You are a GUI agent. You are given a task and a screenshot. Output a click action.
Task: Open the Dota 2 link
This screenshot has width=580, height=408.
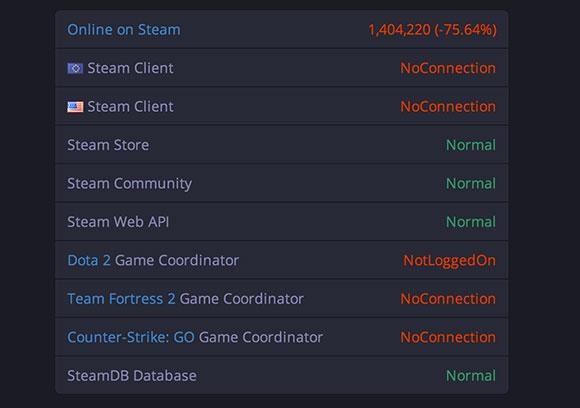(89, 260)
